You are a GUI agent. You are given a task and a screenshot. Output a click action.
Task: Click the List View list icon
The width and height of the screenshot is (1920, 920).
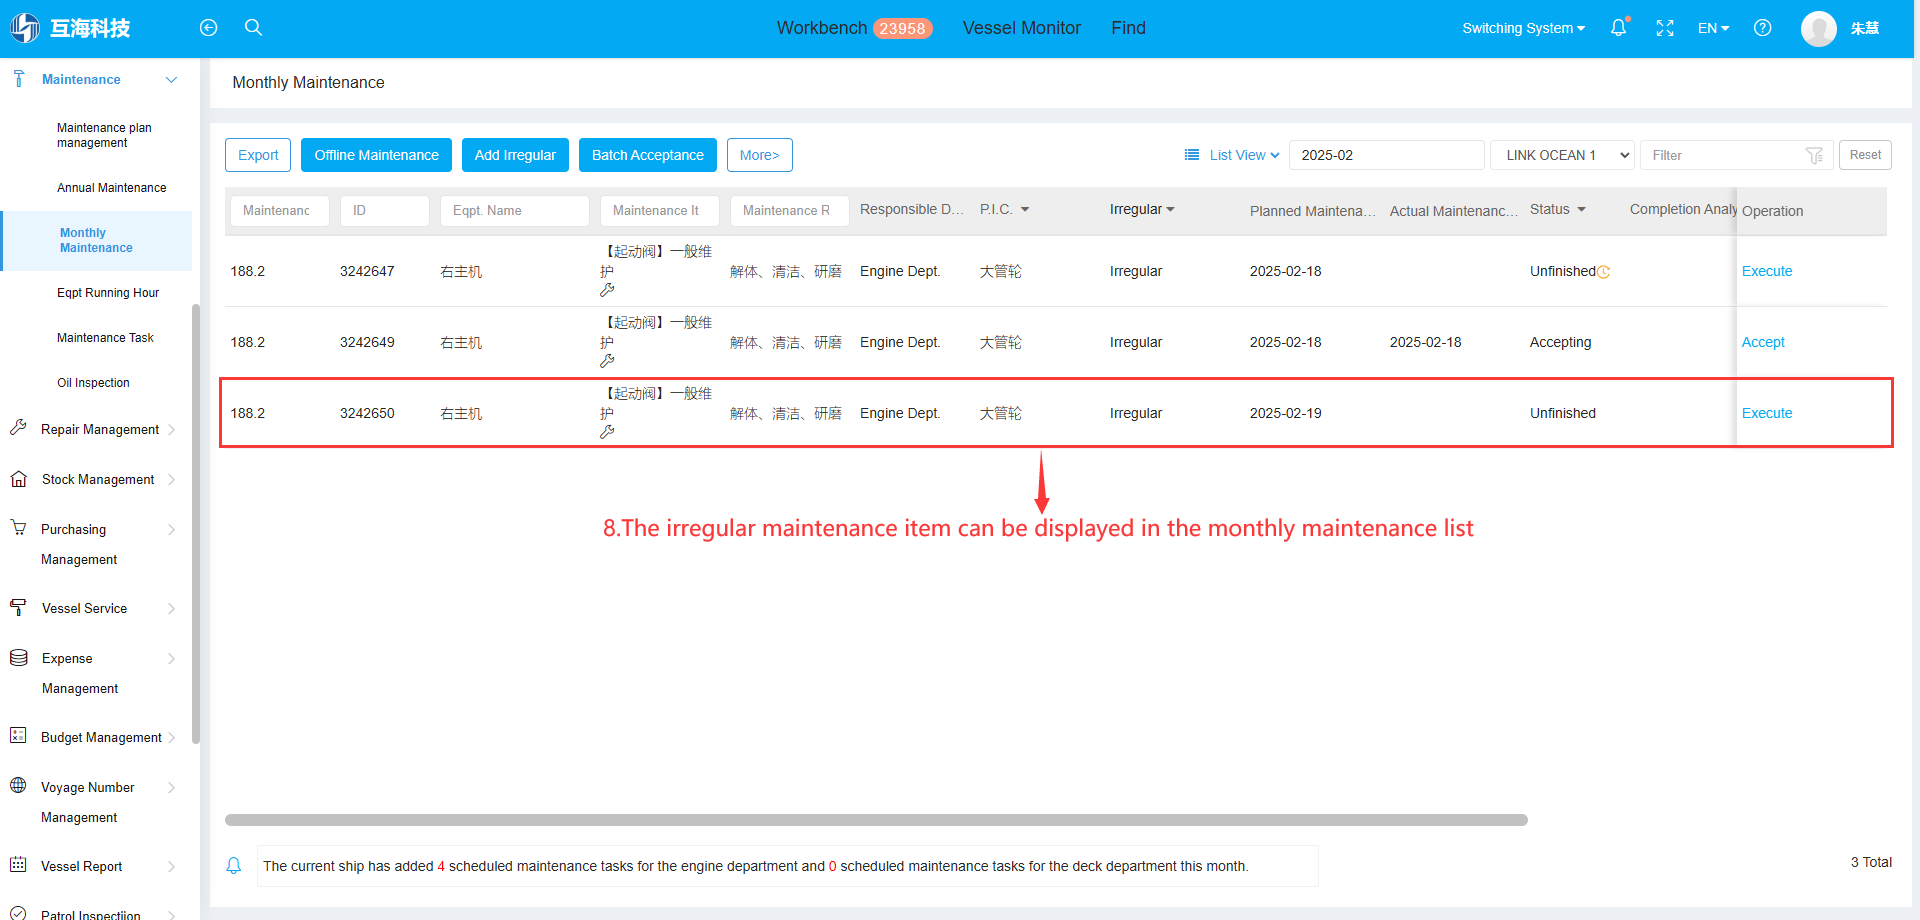1192,155
